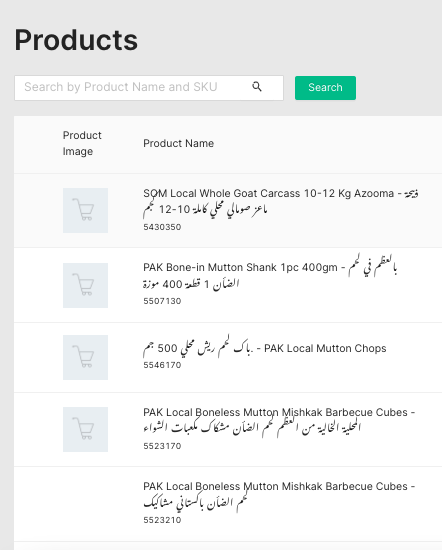Image resolution: width=442 pixels, height=550 pixels.
Task: Open cart placeholder image for Mutton Shank product
Action: (85, 285)
